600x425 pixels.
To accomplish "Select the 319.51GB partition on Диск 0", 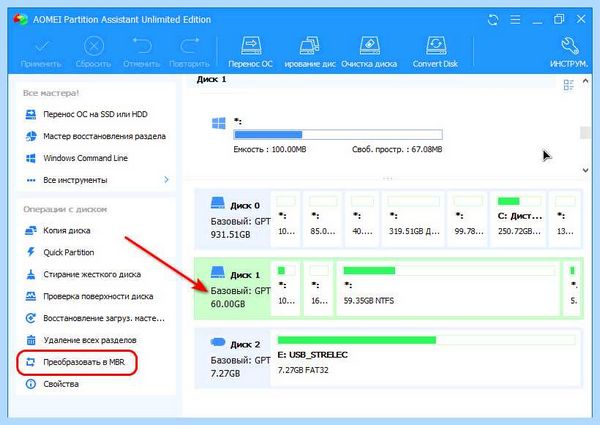I will tap(413, 219).
